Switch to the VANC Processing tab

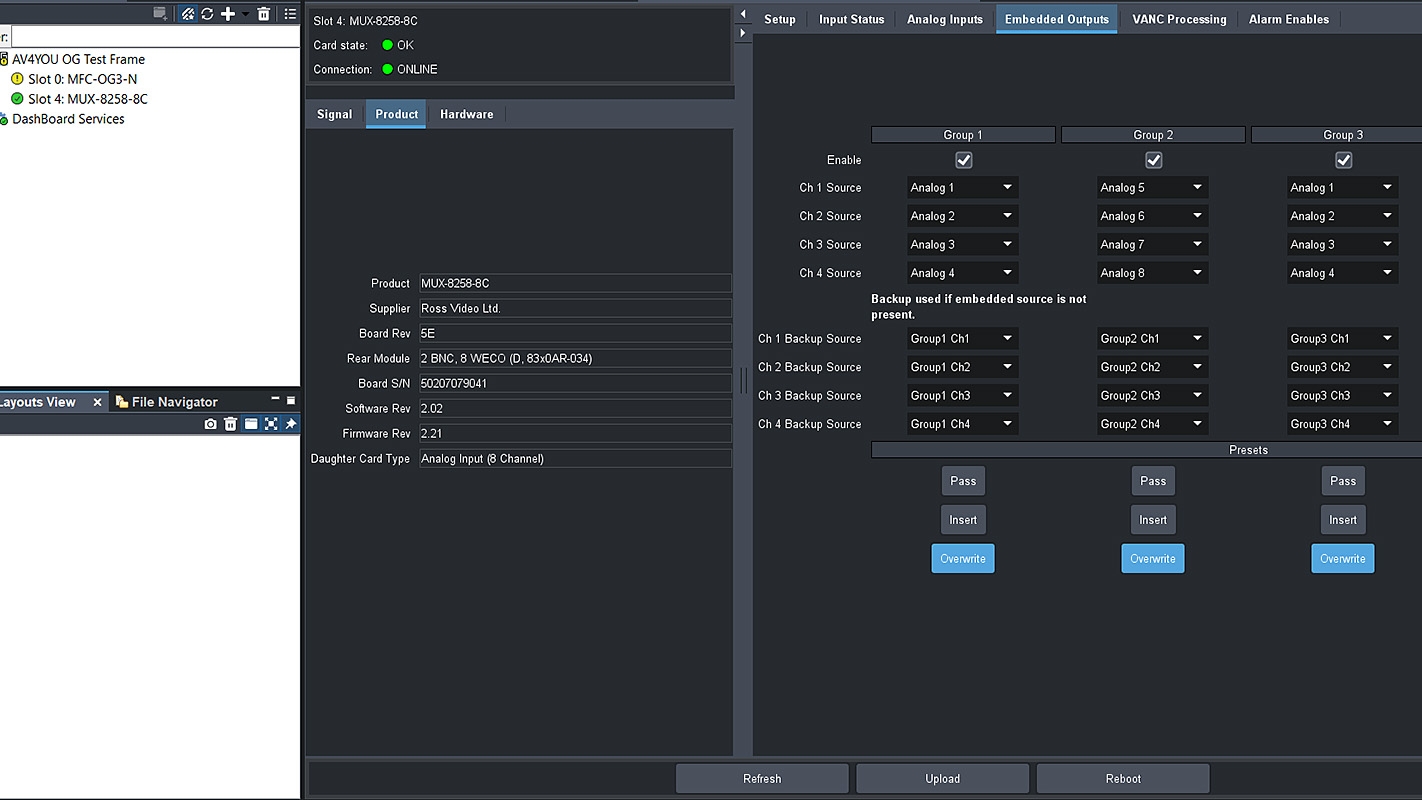click(1179, 19)
